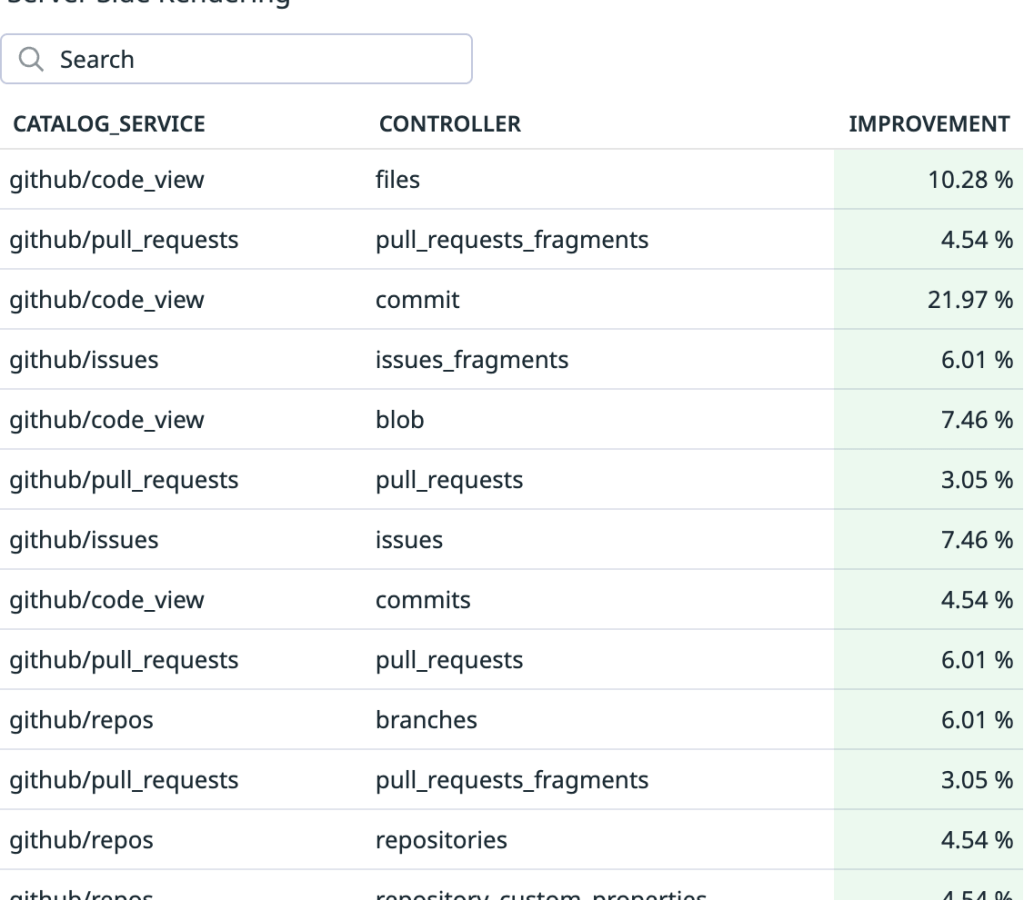Image resolution: width=1024 pixels, height=900 pixels.
Task: Select github/pull_requests in the pull_requests 6.01 % row
Action: tap(124, 660)
